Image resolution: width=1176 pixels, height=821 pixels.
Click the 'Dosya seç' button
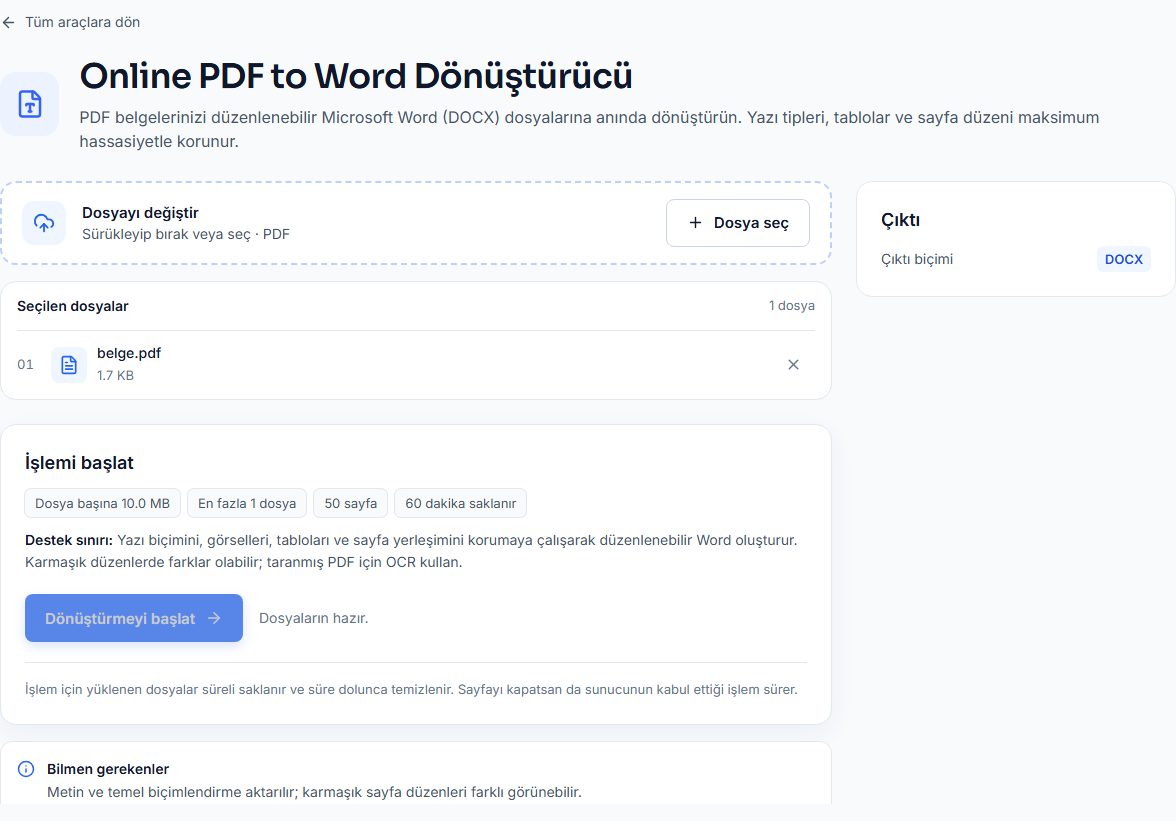tap(737, 223)
